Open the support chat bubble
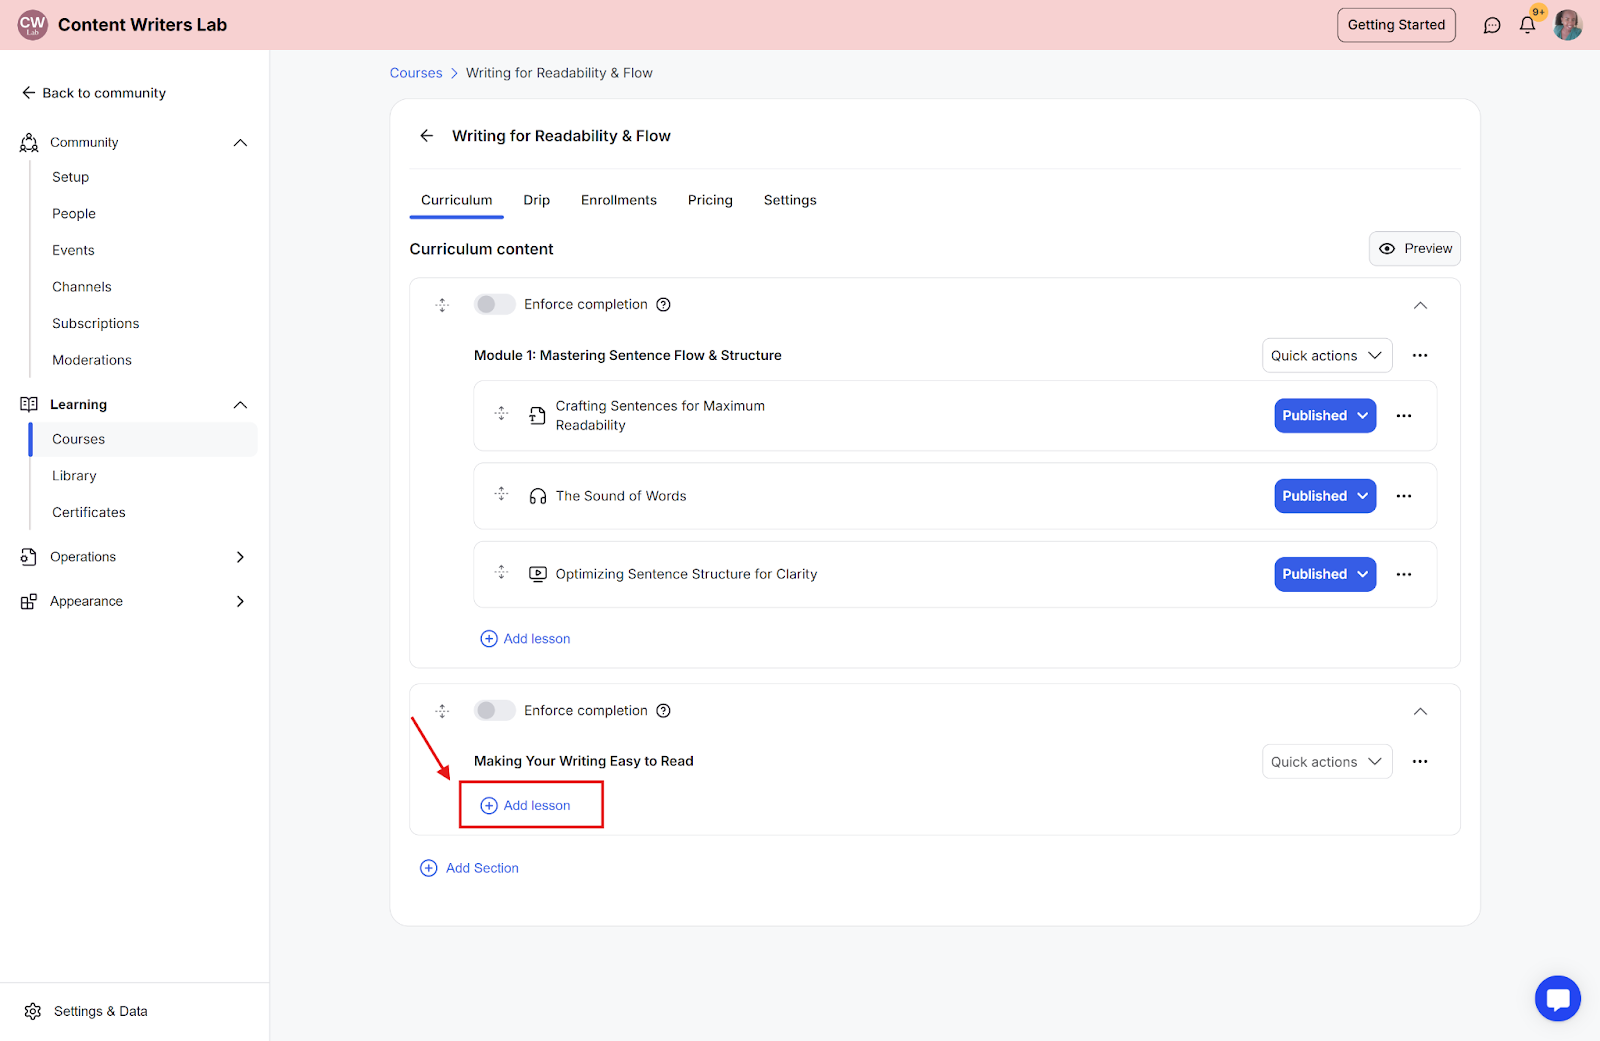 tap(1557, 998)
